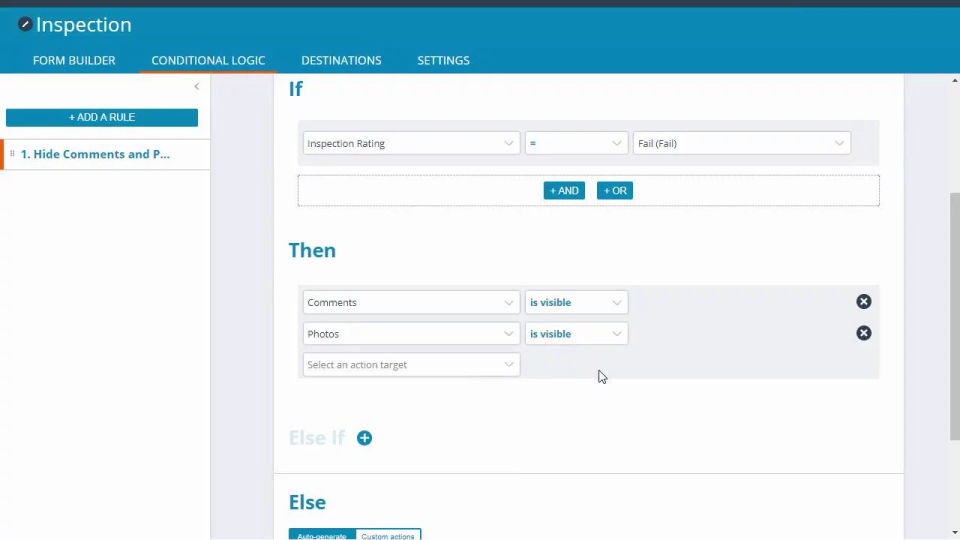Open the Photos target dropdown
This screenshot has height=540, width=960.
(x=411, y=334)
